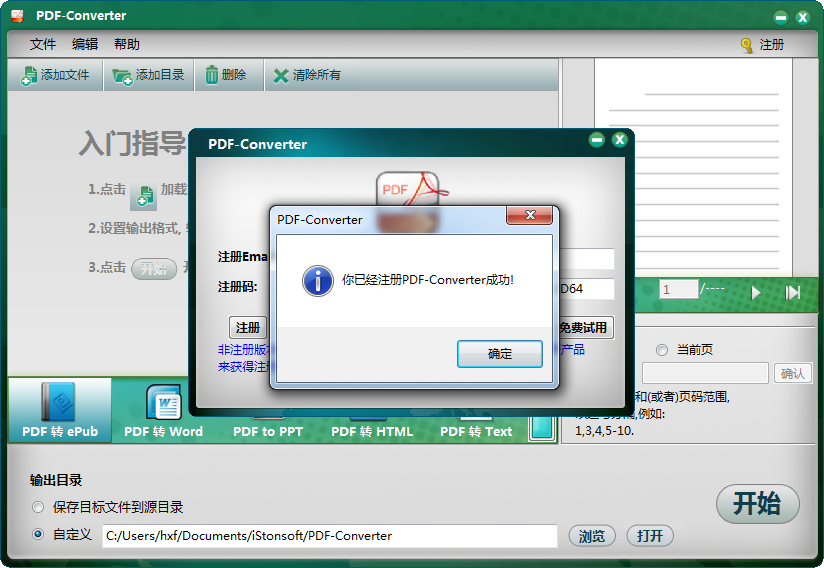Select the PDF 转 HTML tab
824x568 pixels.
[x=372, y=431]
